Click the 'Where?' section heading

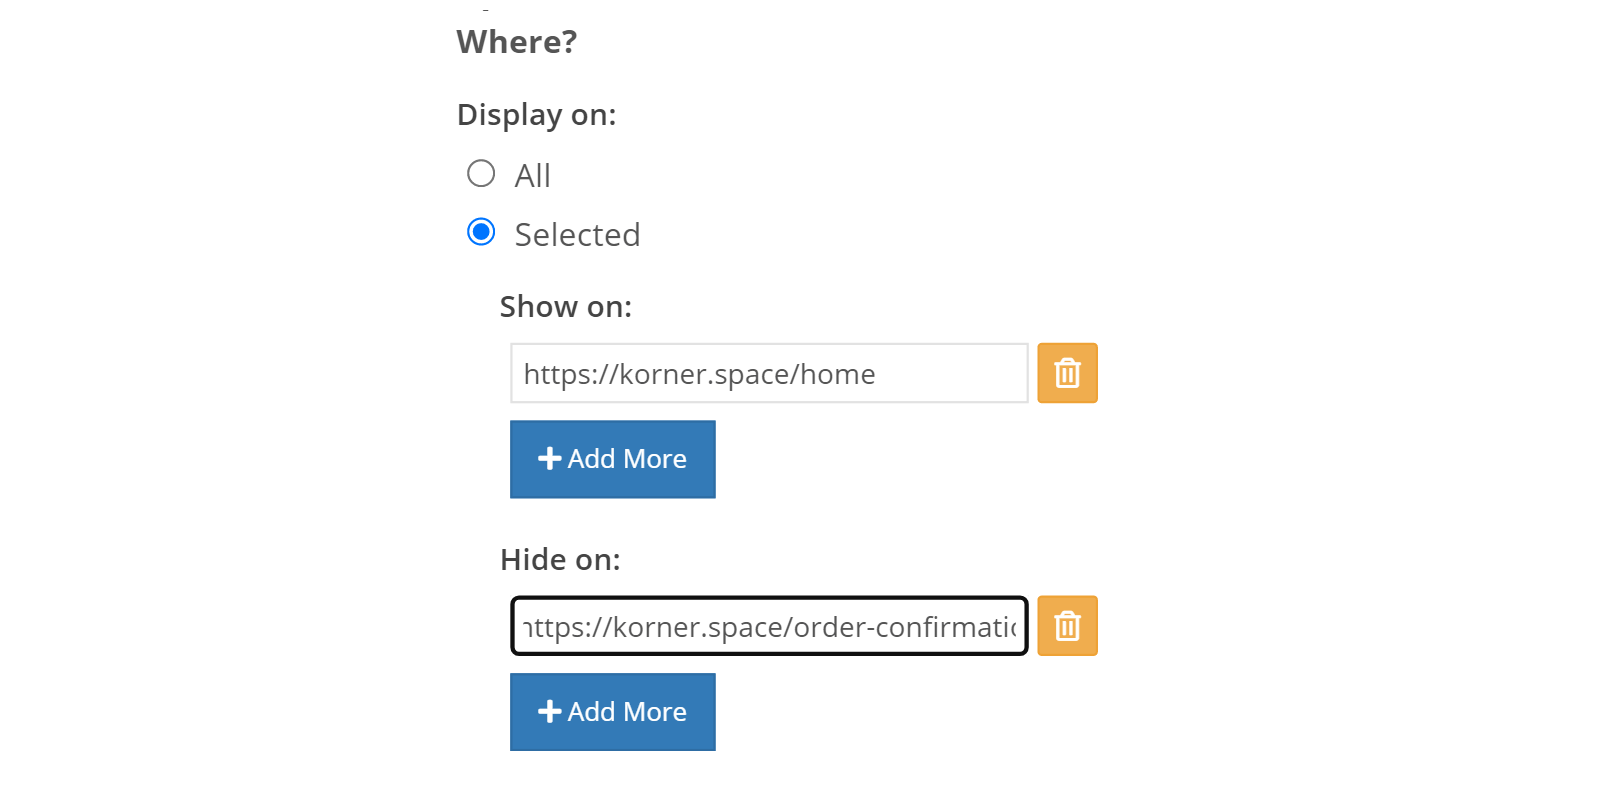pyautogui.click(x=517, y=42)
